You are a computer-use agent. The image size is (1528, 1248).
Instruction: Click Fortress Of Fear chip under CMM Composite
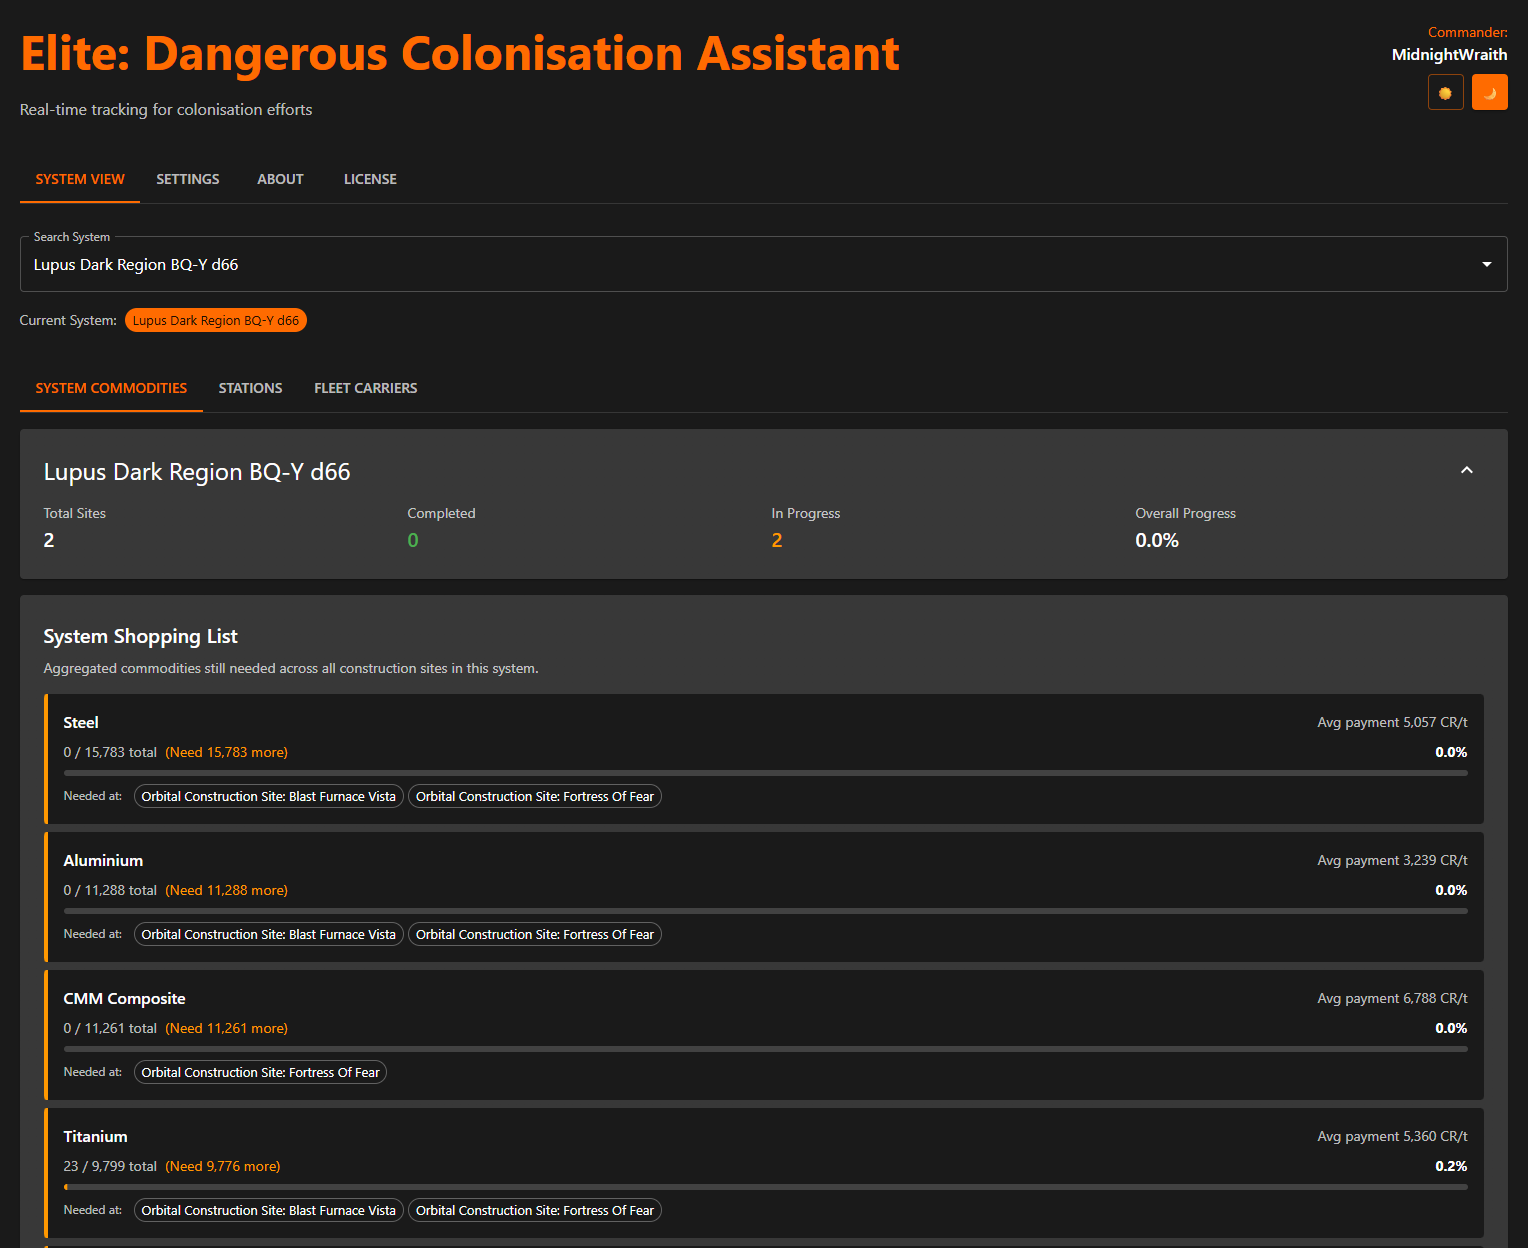point(260,1071)
